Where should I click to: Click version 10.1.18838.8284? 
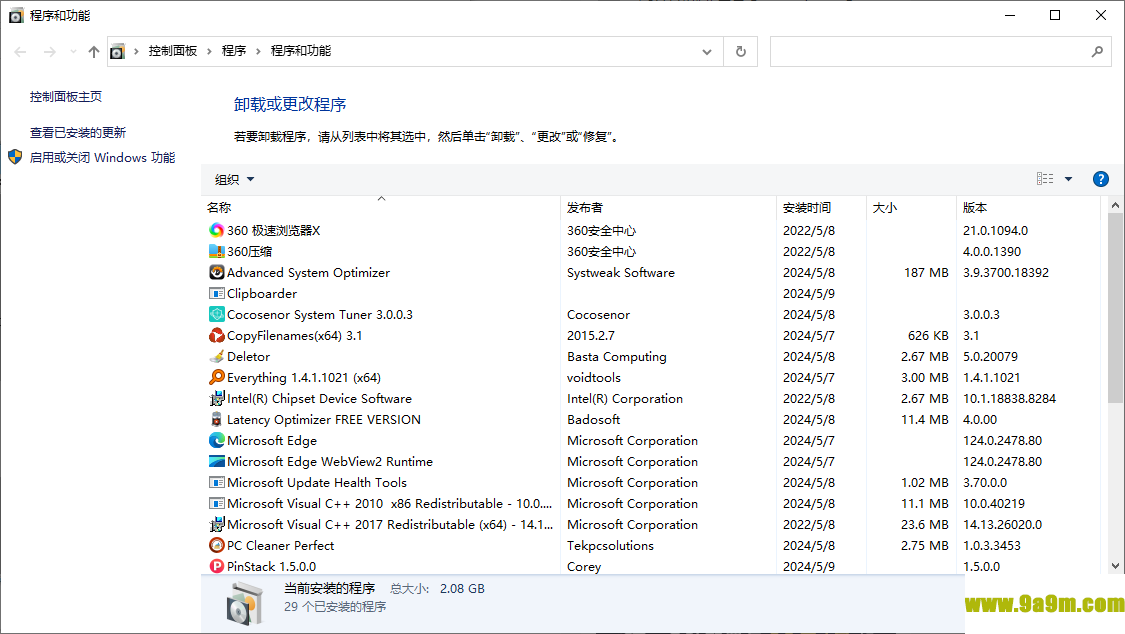[1009, 398]
